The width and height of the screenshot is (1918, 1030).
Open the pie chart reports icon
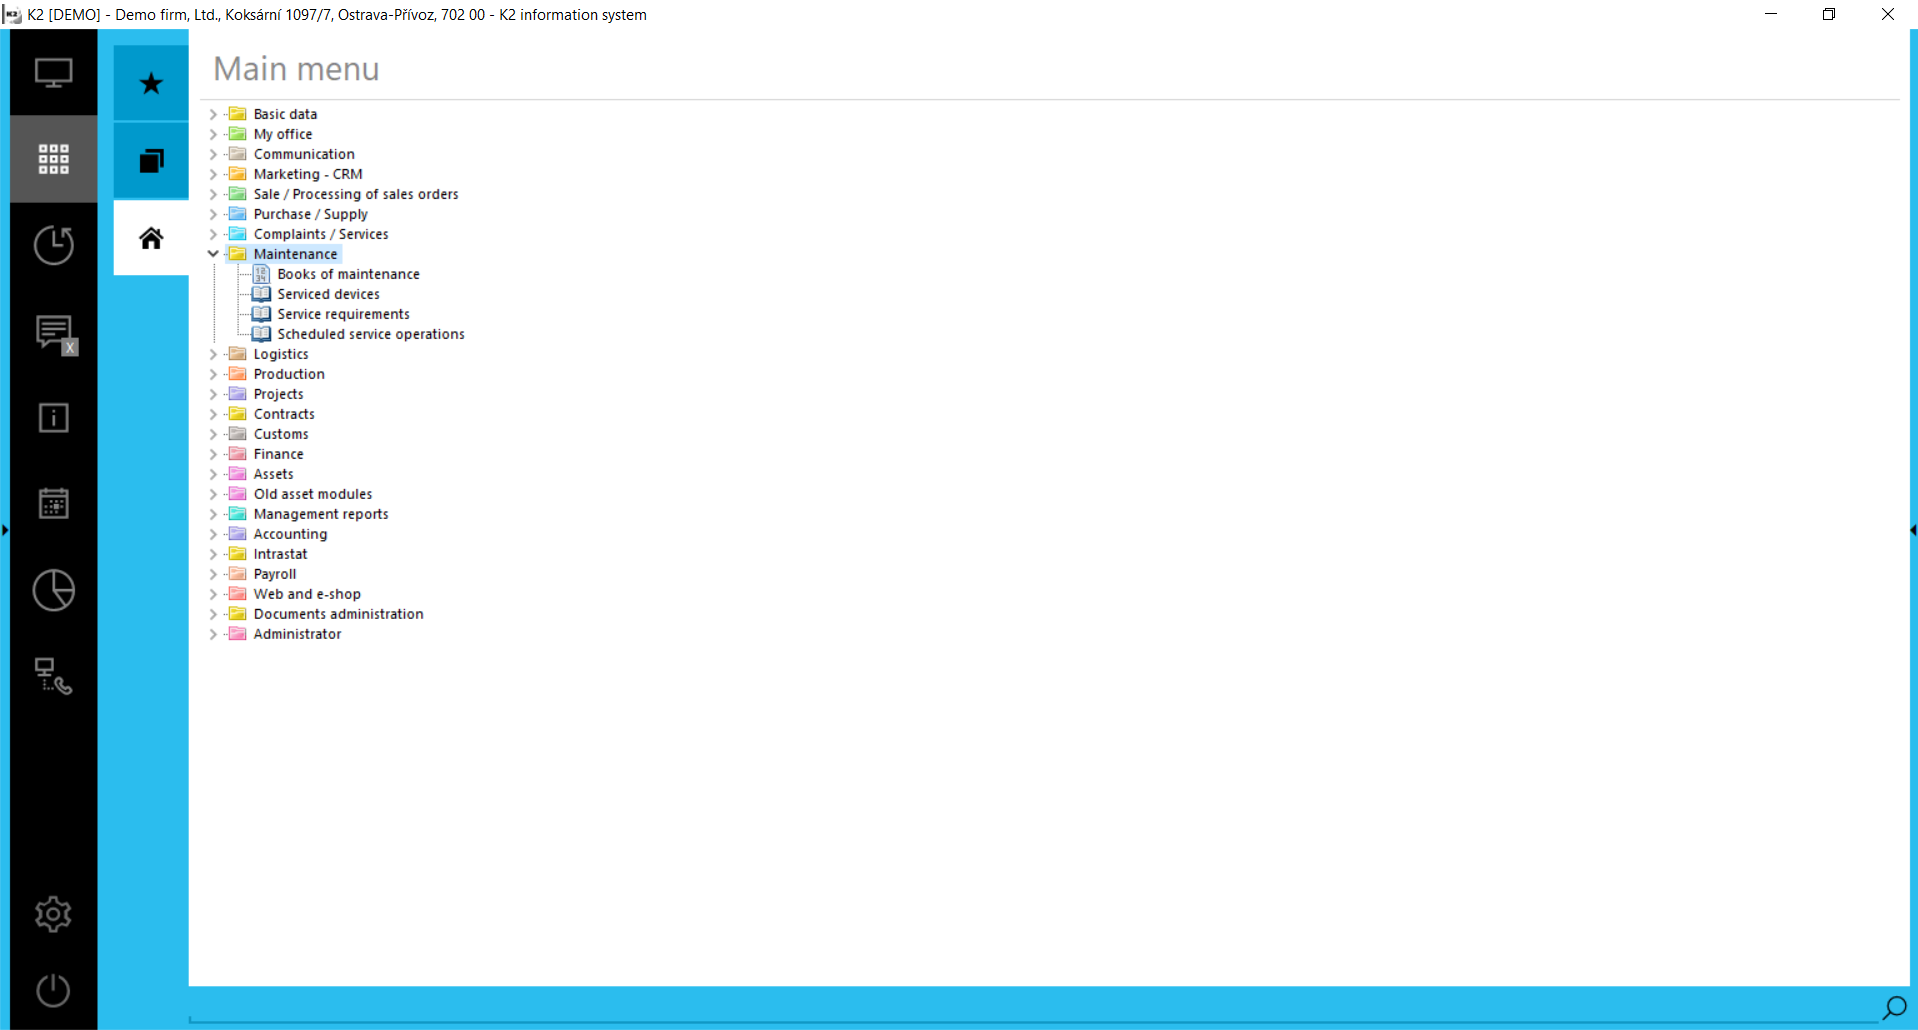(54, 590)
